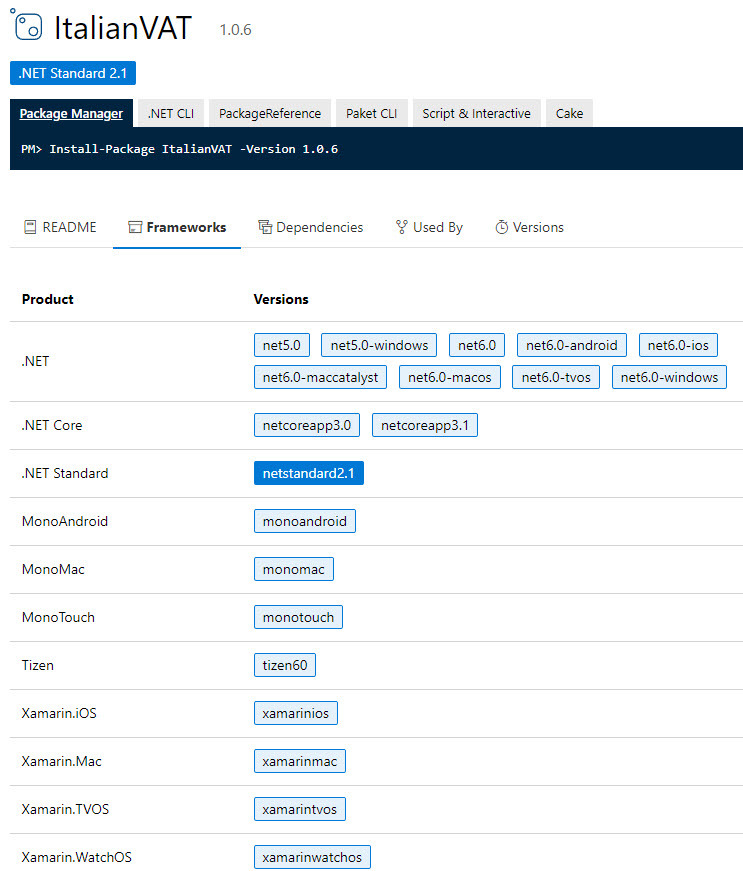
Task: Click the ItalianVAT package icon
Action: pos(26,25)
